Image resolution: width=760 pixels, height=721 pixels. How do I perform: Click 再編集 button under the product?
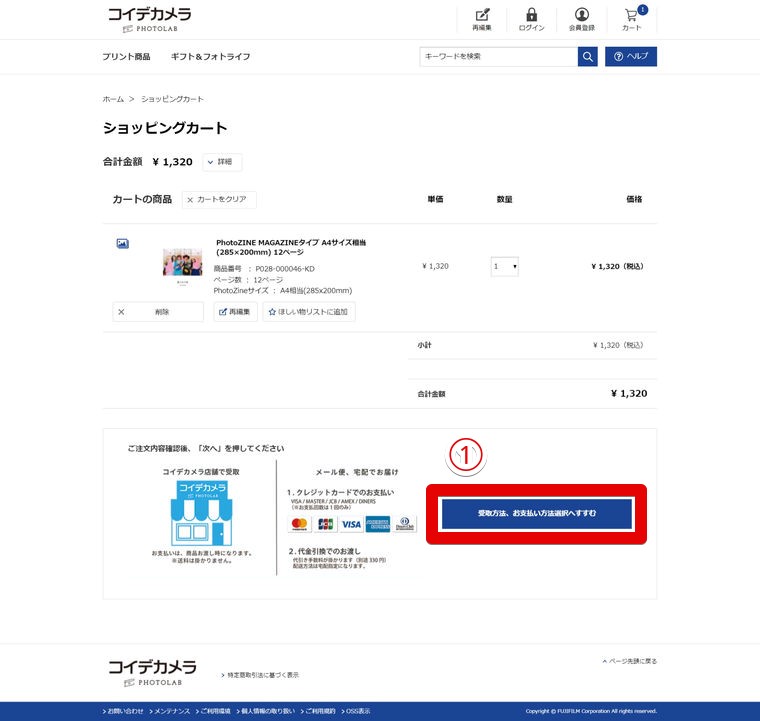235,312
